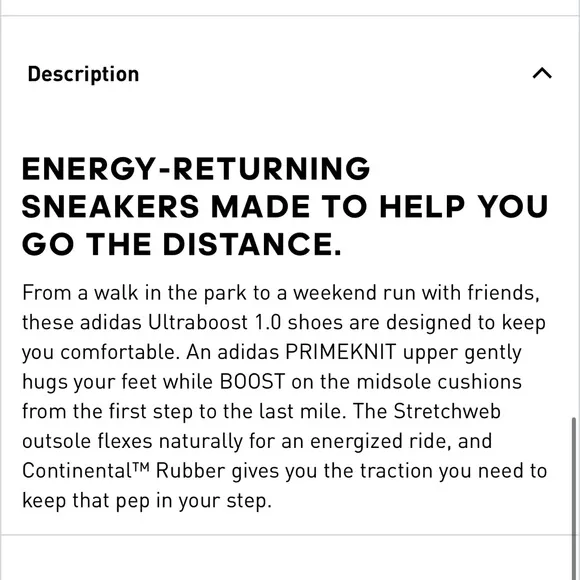Click the Ultraboost product name text
The image size is (580, 580).
tap(198, 322)
